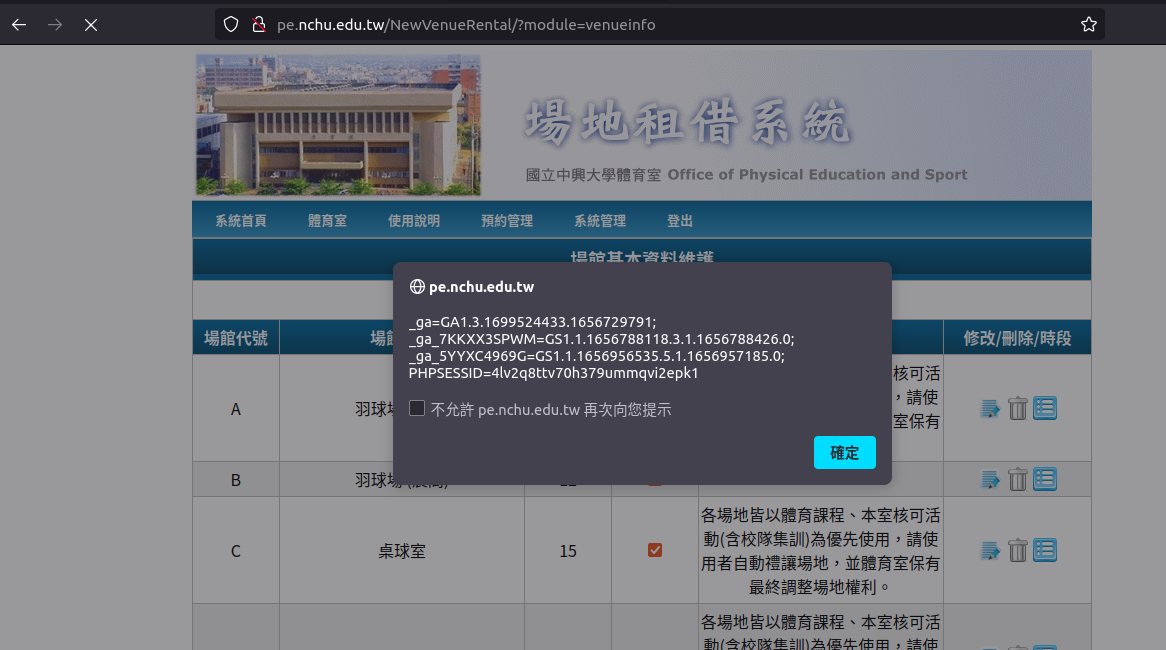Click venue code A cell
This screenshot has width=1166, height=650.
tap(236, 409)
